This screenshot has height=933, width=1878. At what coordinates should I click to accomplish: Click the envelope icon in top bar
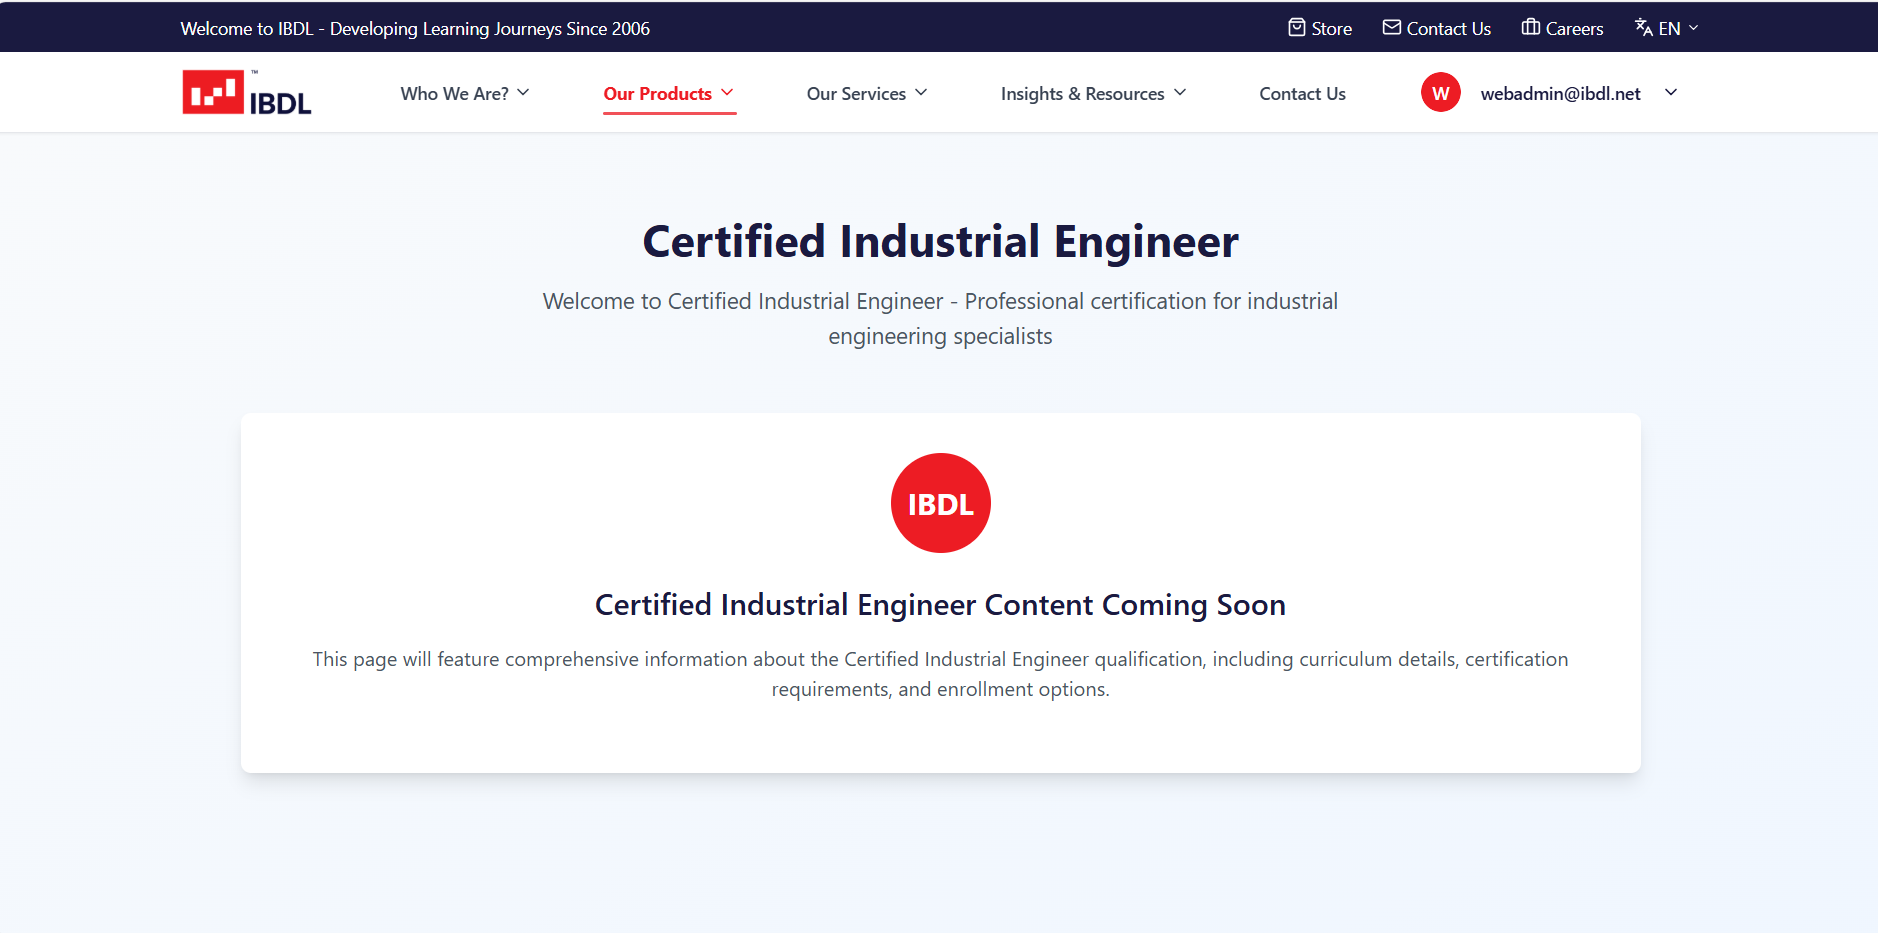(1391, 28)
